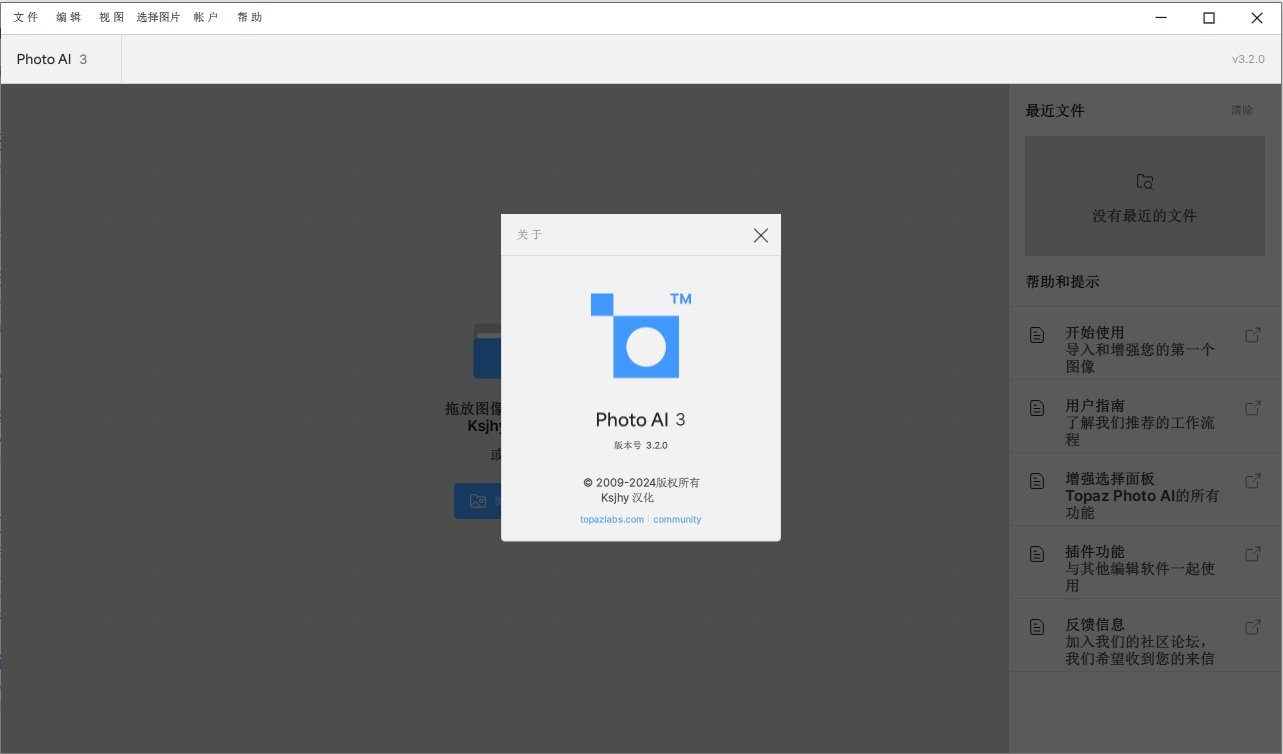Open the 用户指南 help entry text
1283x754 pixels.
(1140, 422)
